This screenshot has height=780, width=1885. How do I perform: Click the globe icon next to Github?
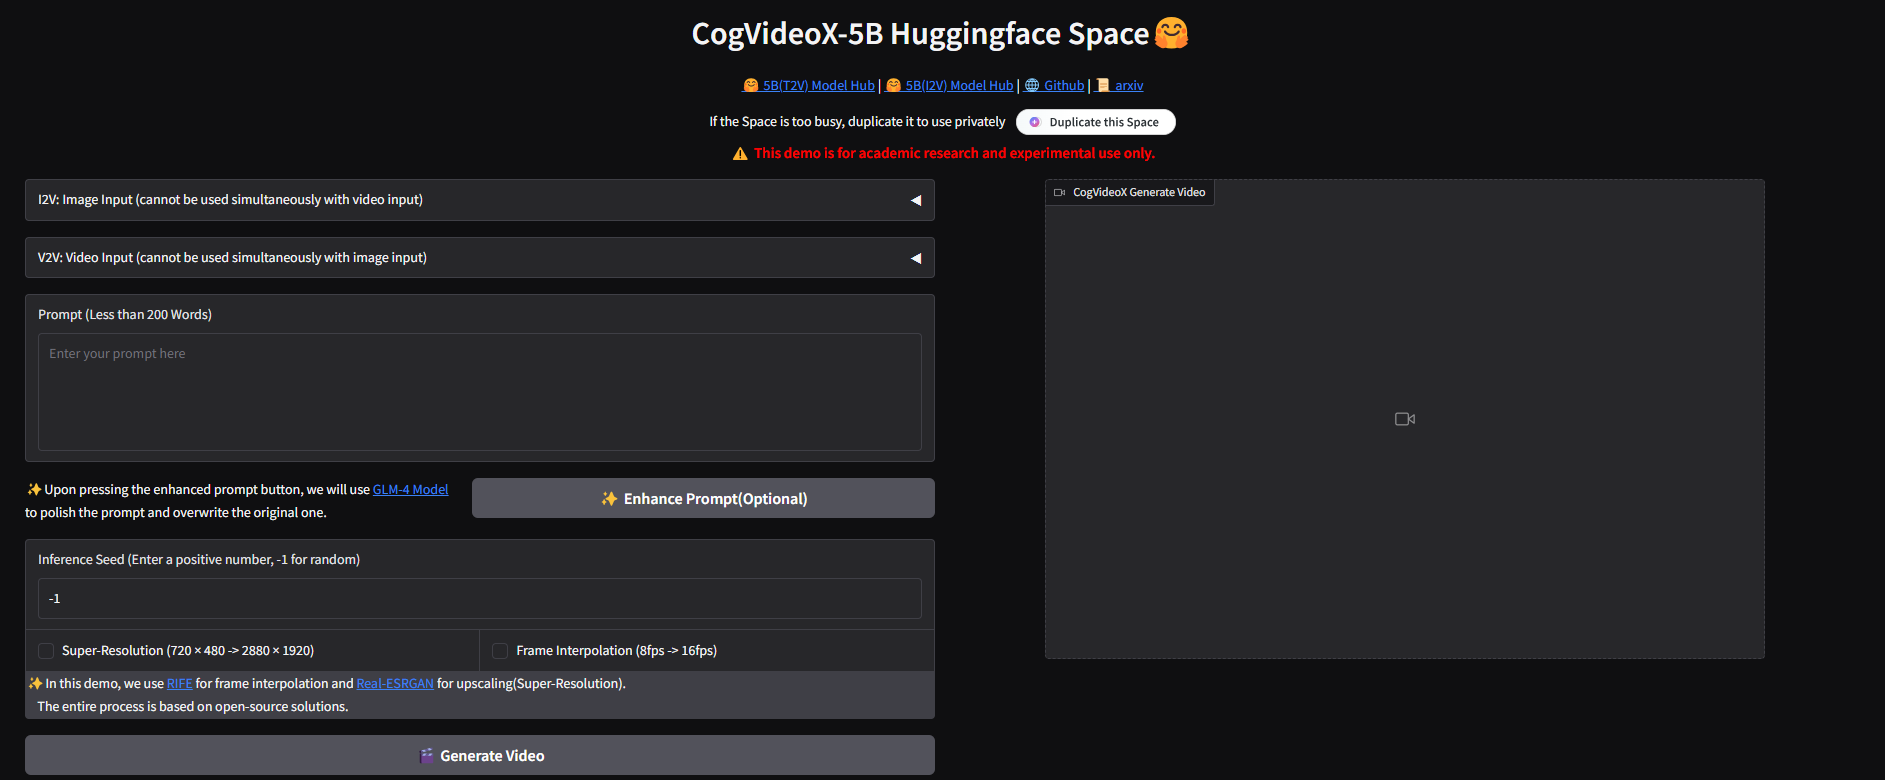point(1032,86)
